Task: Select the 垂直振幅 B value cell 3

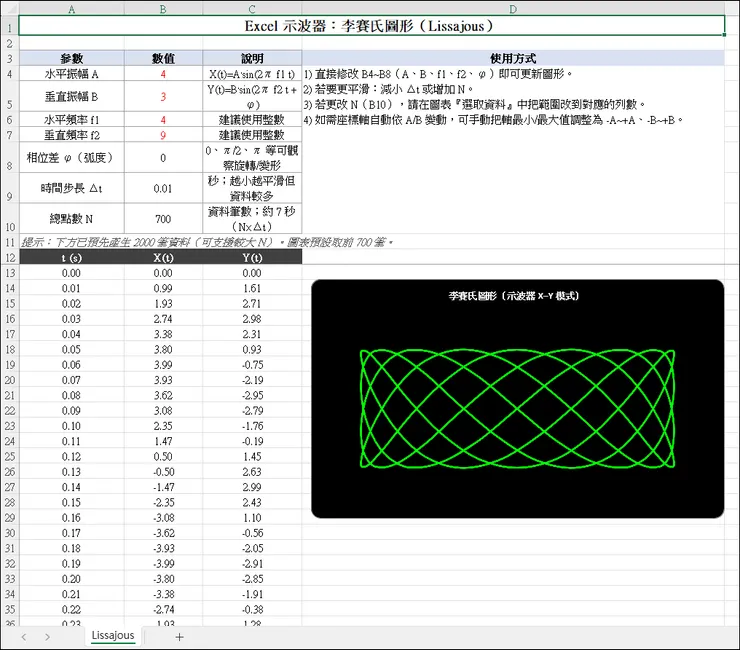Action: 163,97
